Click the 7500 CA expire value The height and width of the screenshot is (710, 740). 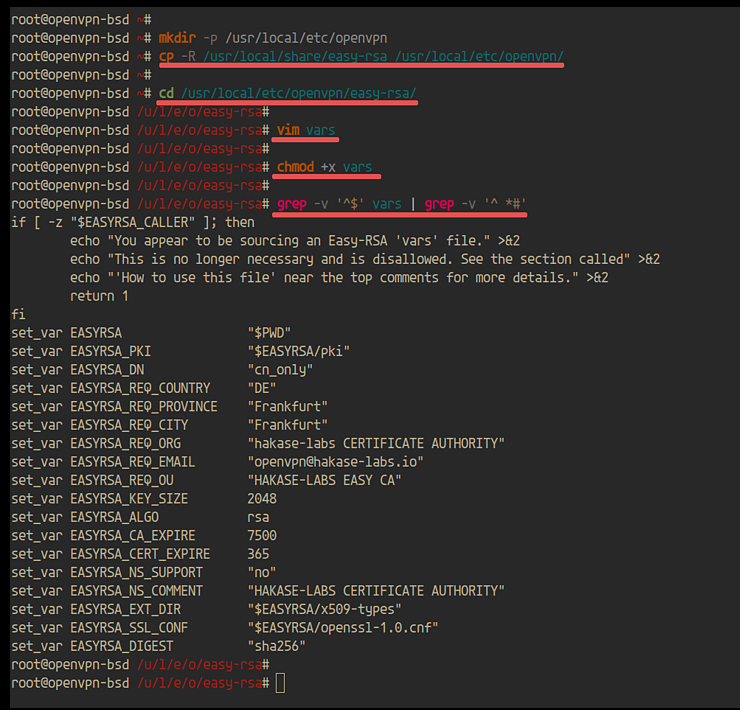coord(262,536)
